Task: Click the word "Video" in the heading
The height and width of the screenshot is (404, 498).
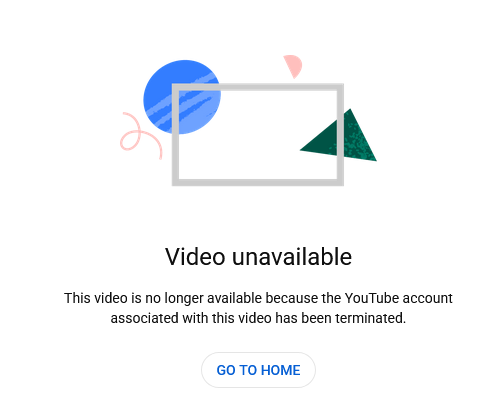Action: coord(195,257)
